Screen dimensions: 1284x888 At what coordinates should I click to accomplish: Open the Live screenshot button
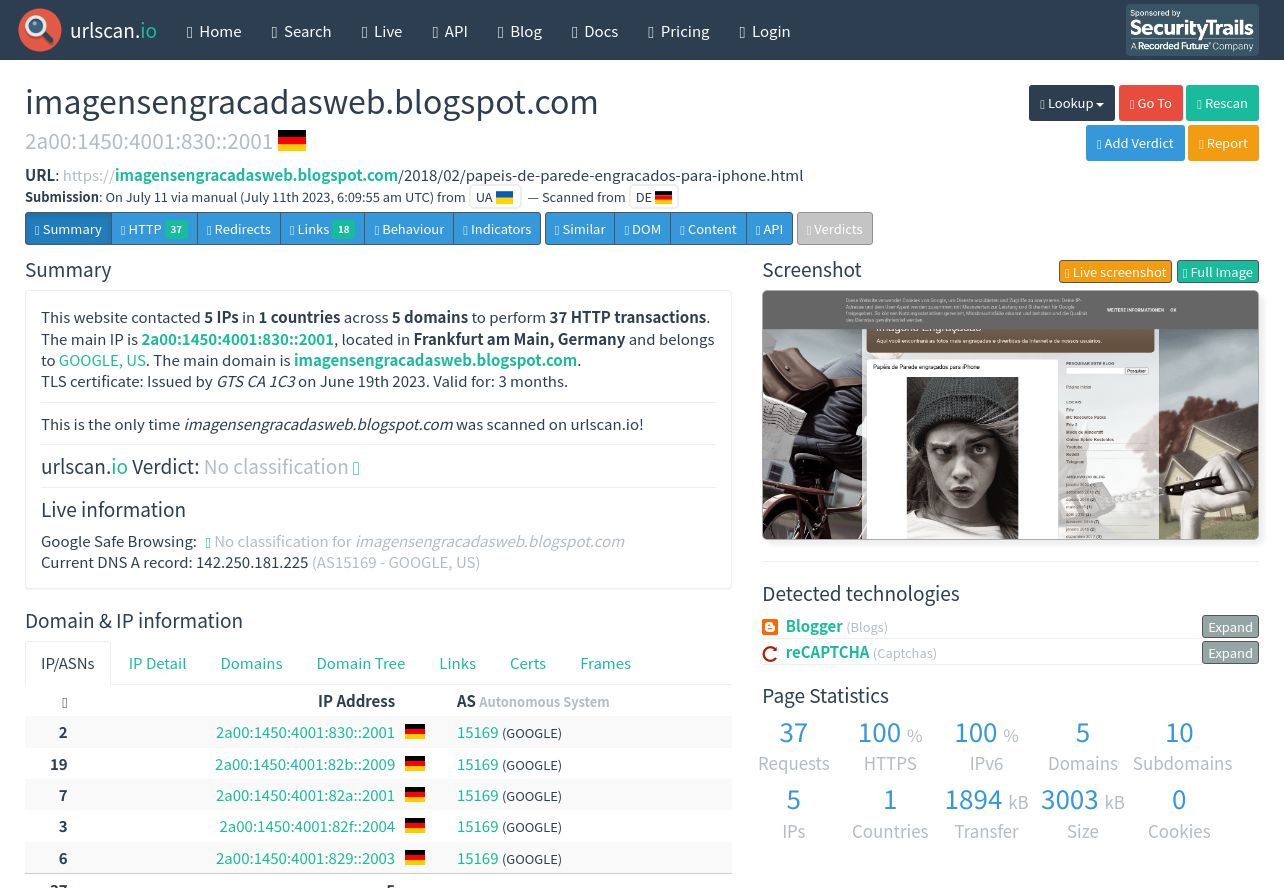1115,272
